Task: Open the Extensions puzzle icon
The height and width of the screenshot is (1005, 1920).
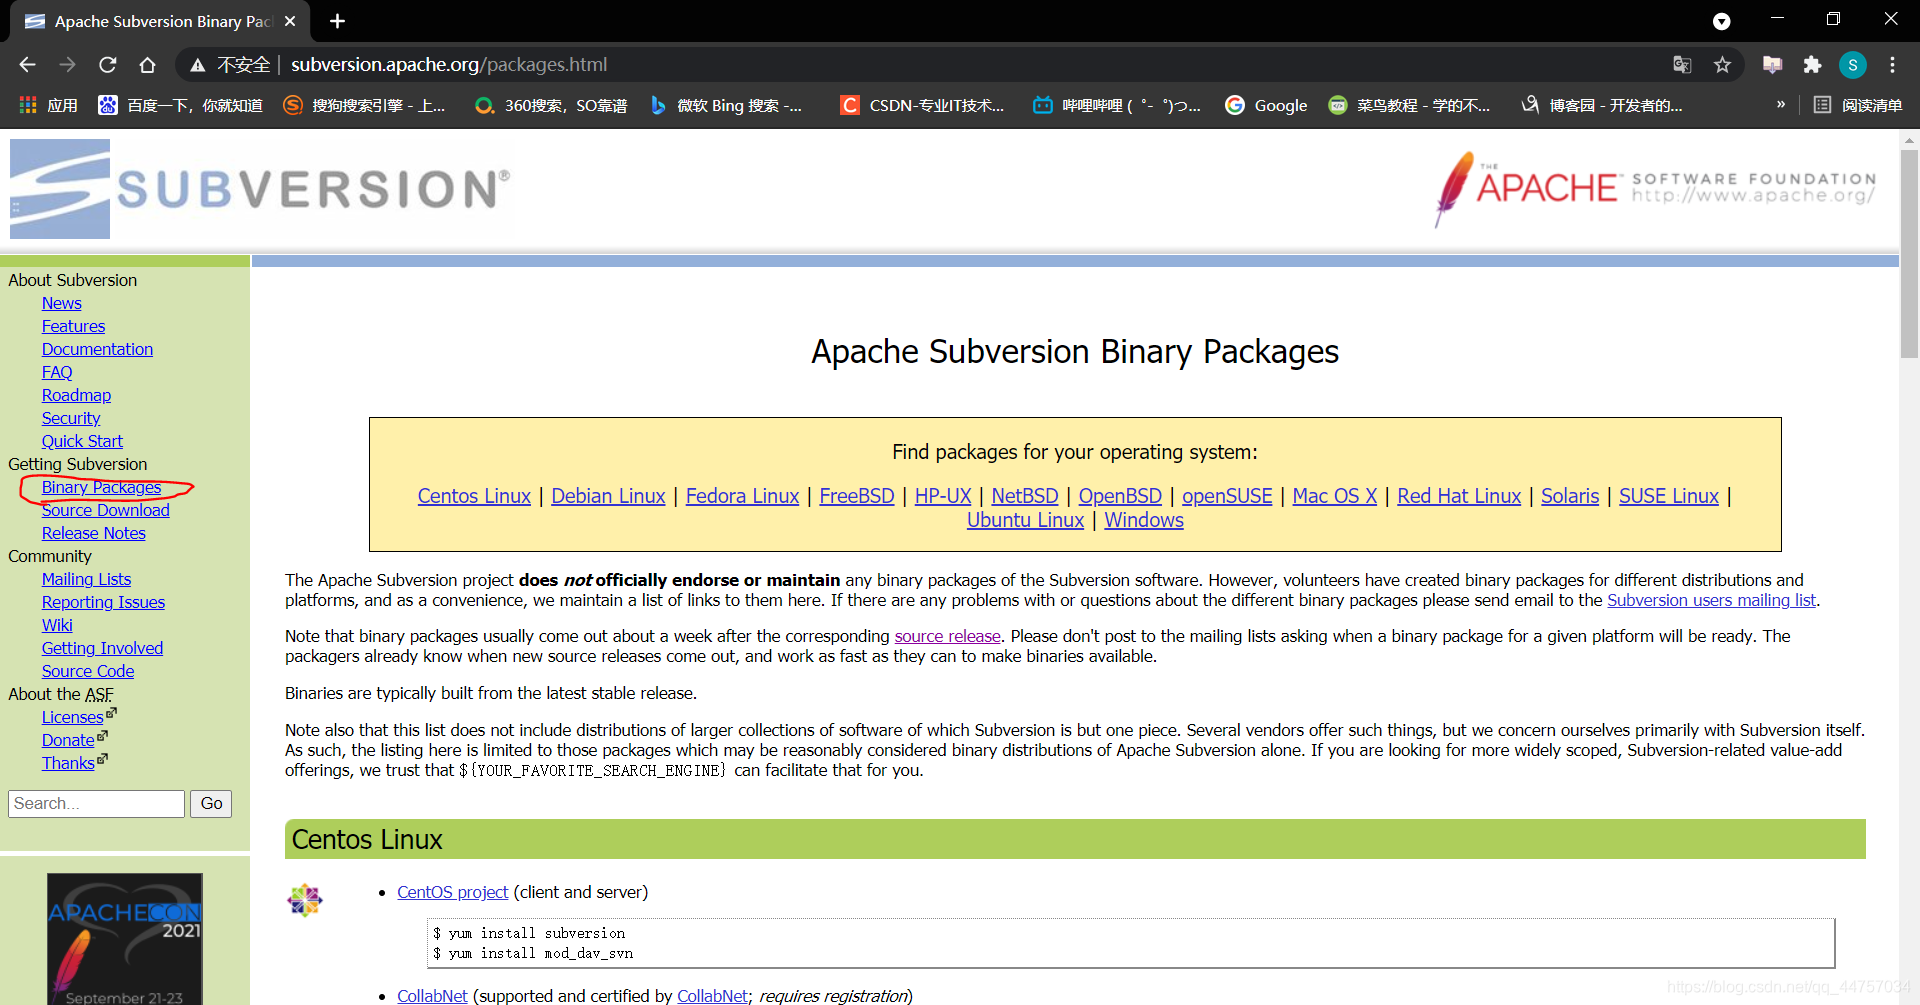Action: coord(1812,65)
